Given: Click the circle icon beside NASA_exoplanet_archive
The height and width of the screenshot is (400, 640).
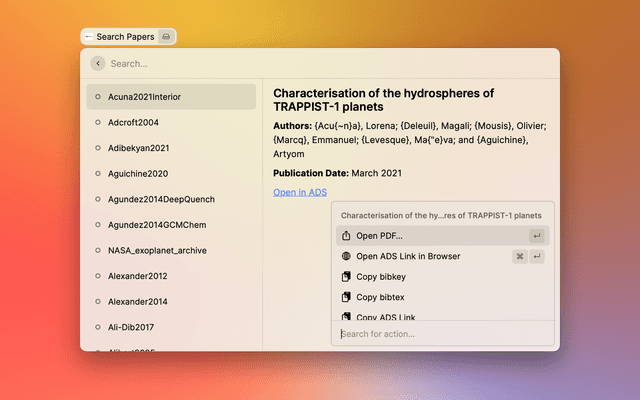Looking at the screenshot, I should [x=97, y=250].
